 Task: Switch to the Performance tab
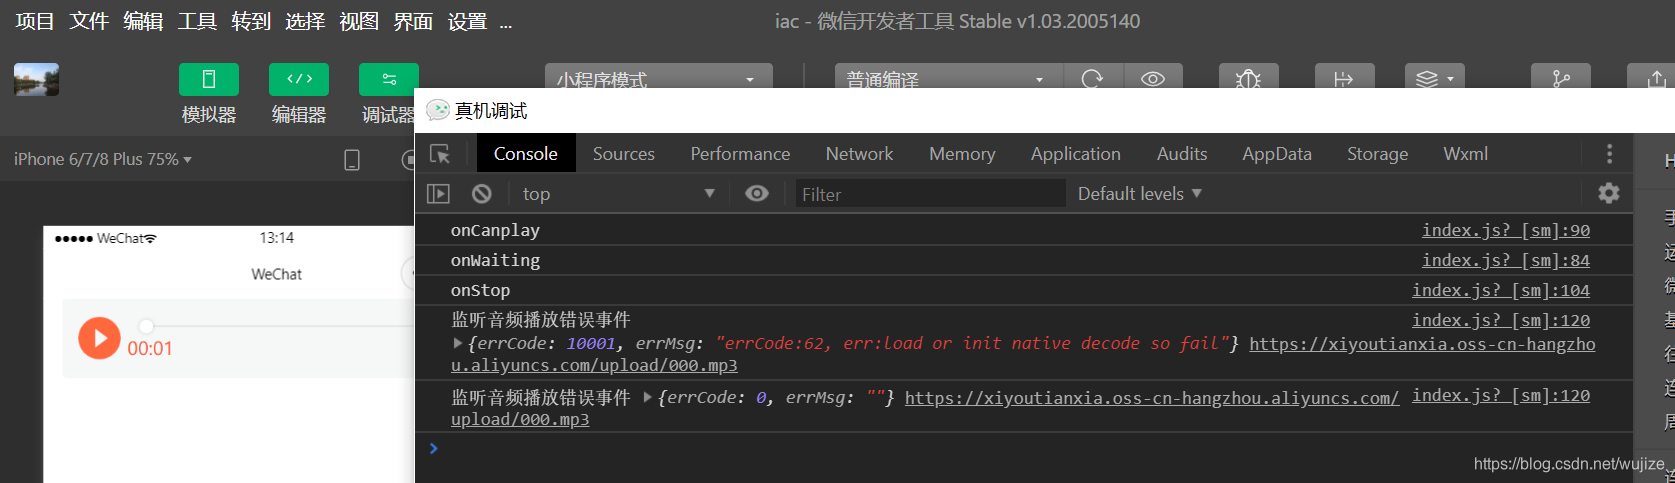[740, 154]
